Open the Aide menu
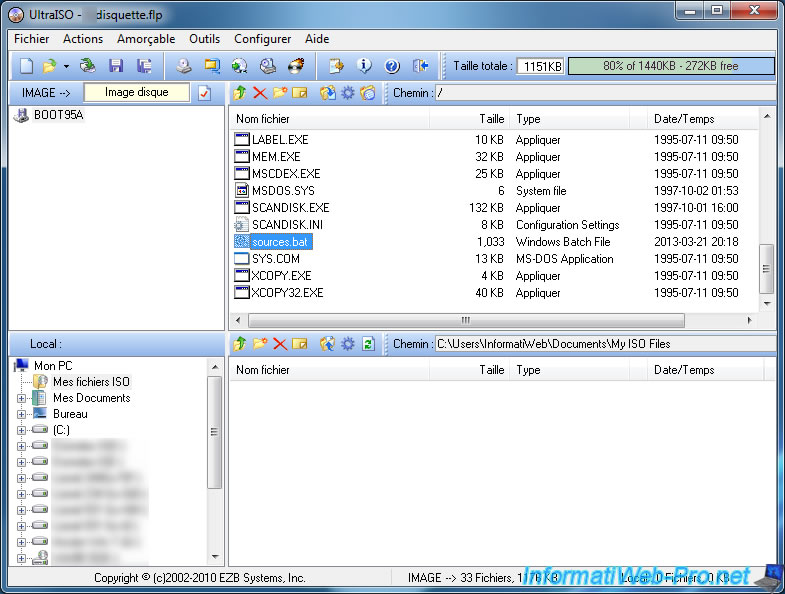This screenshot has width=785, height=594. coord(317,39)
